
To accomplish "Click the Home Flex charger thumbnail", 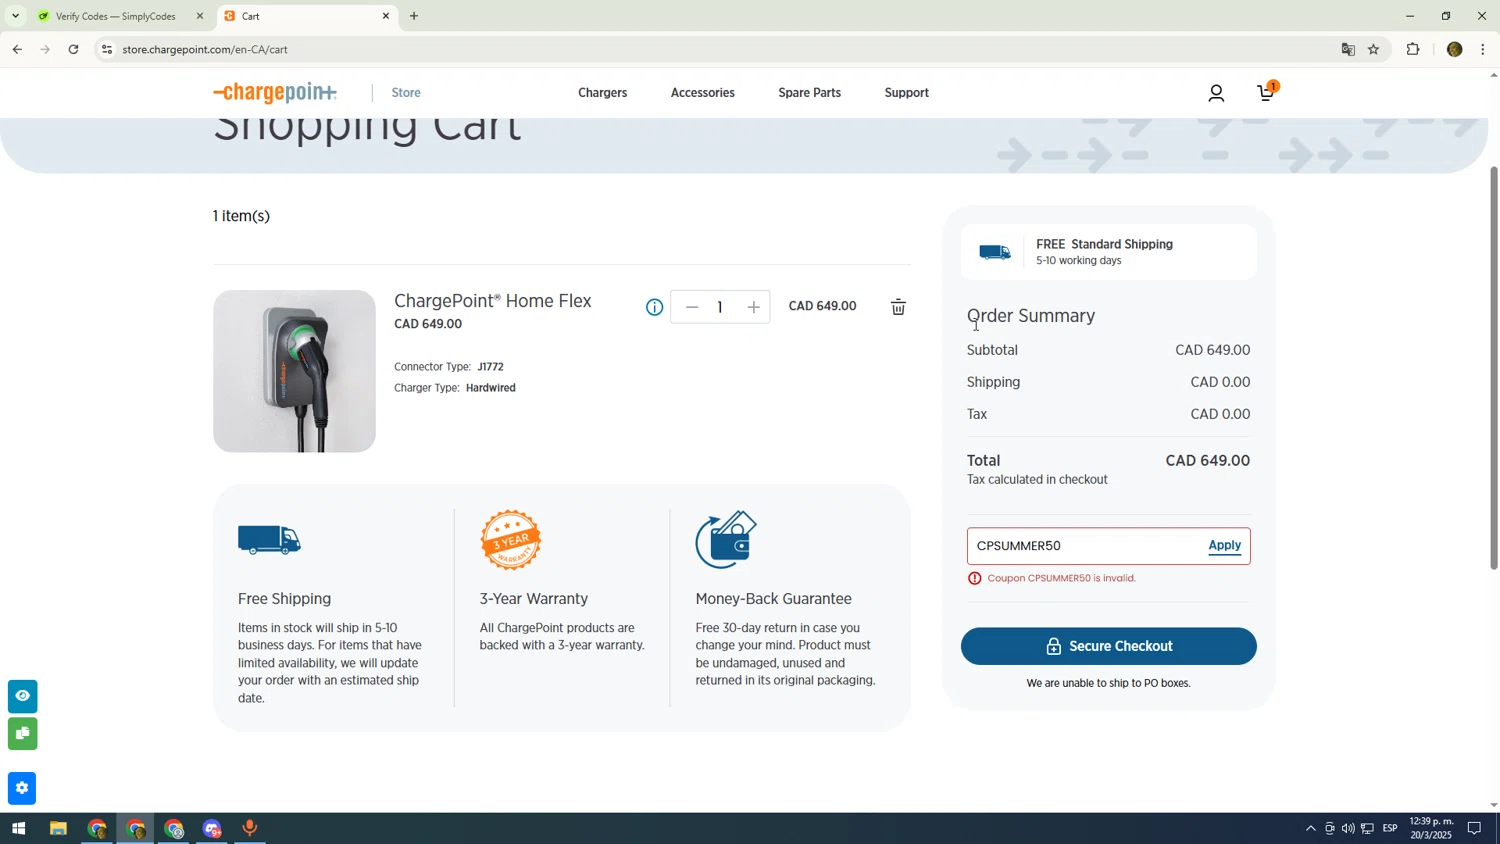I will coord(294,371).
